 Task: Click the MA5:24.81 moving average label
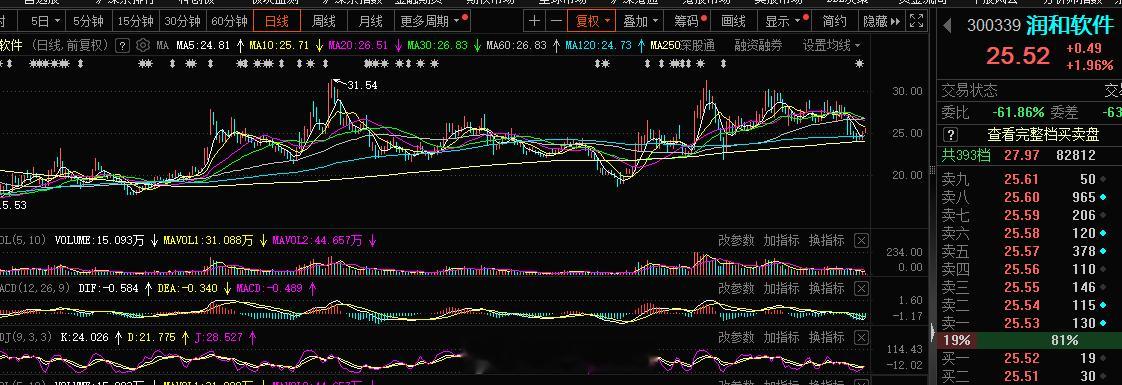[203, 46]
